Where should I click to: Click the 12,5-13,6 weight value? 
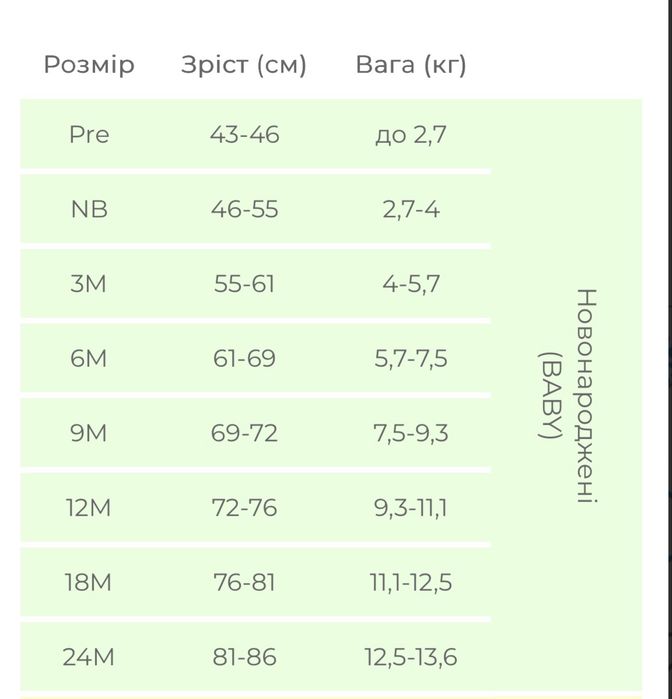click(x=411, y=658)
